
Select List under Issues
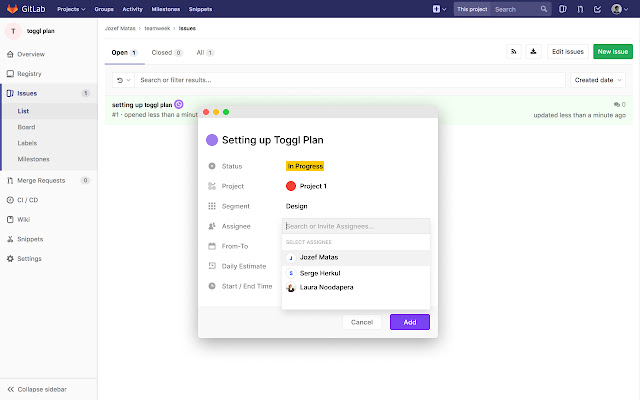[23, 111]
